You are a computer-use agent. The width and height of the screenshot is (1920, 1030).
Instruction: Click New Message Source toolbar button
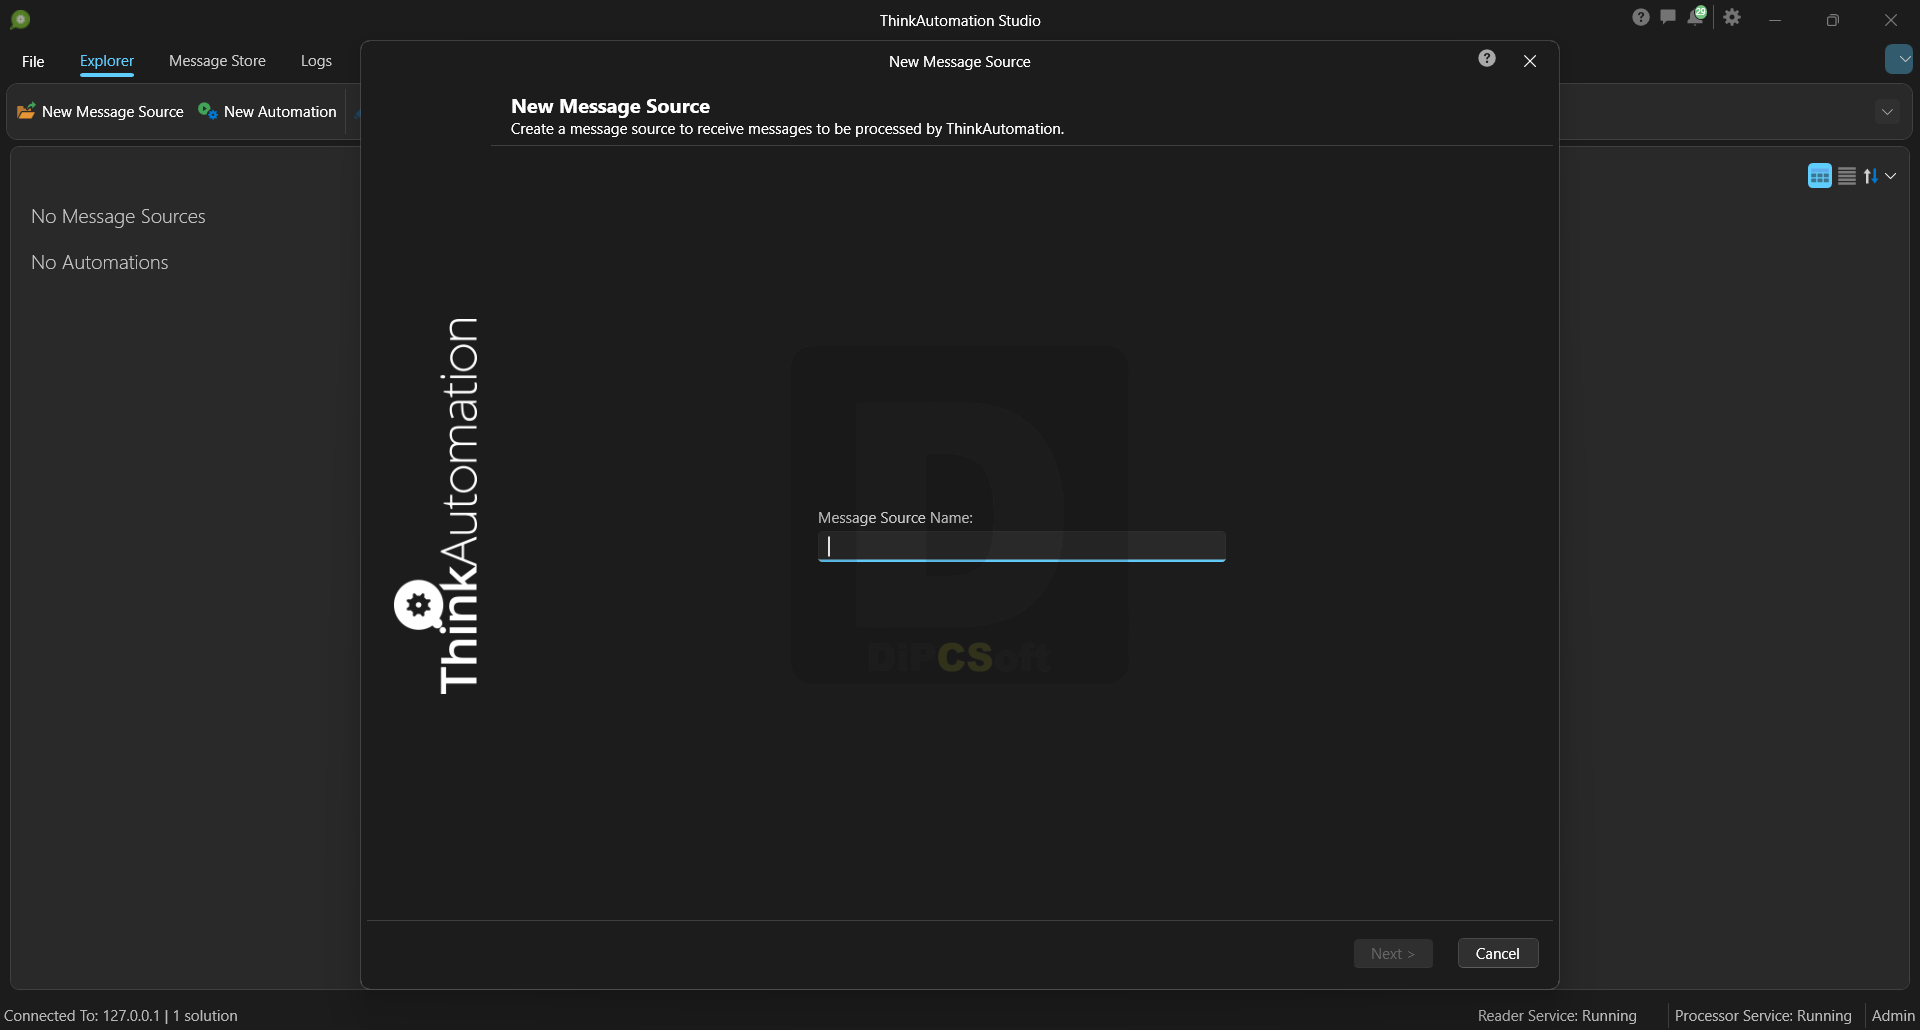(101, 111)
